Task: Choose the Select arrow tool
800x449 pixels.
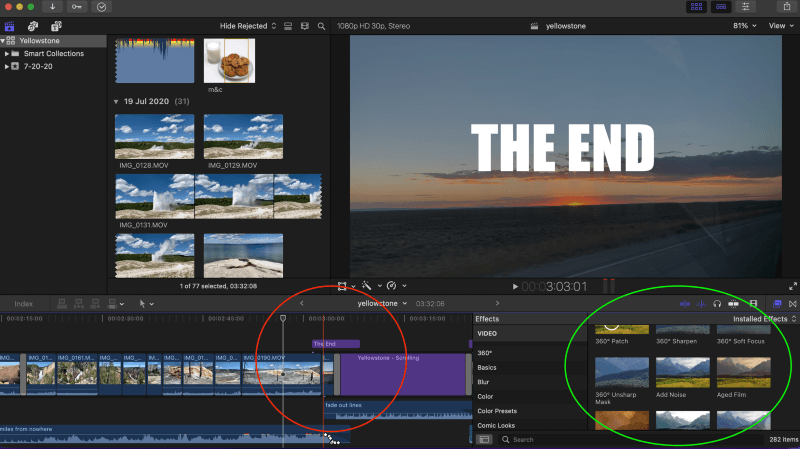Action: pos(142,304)
